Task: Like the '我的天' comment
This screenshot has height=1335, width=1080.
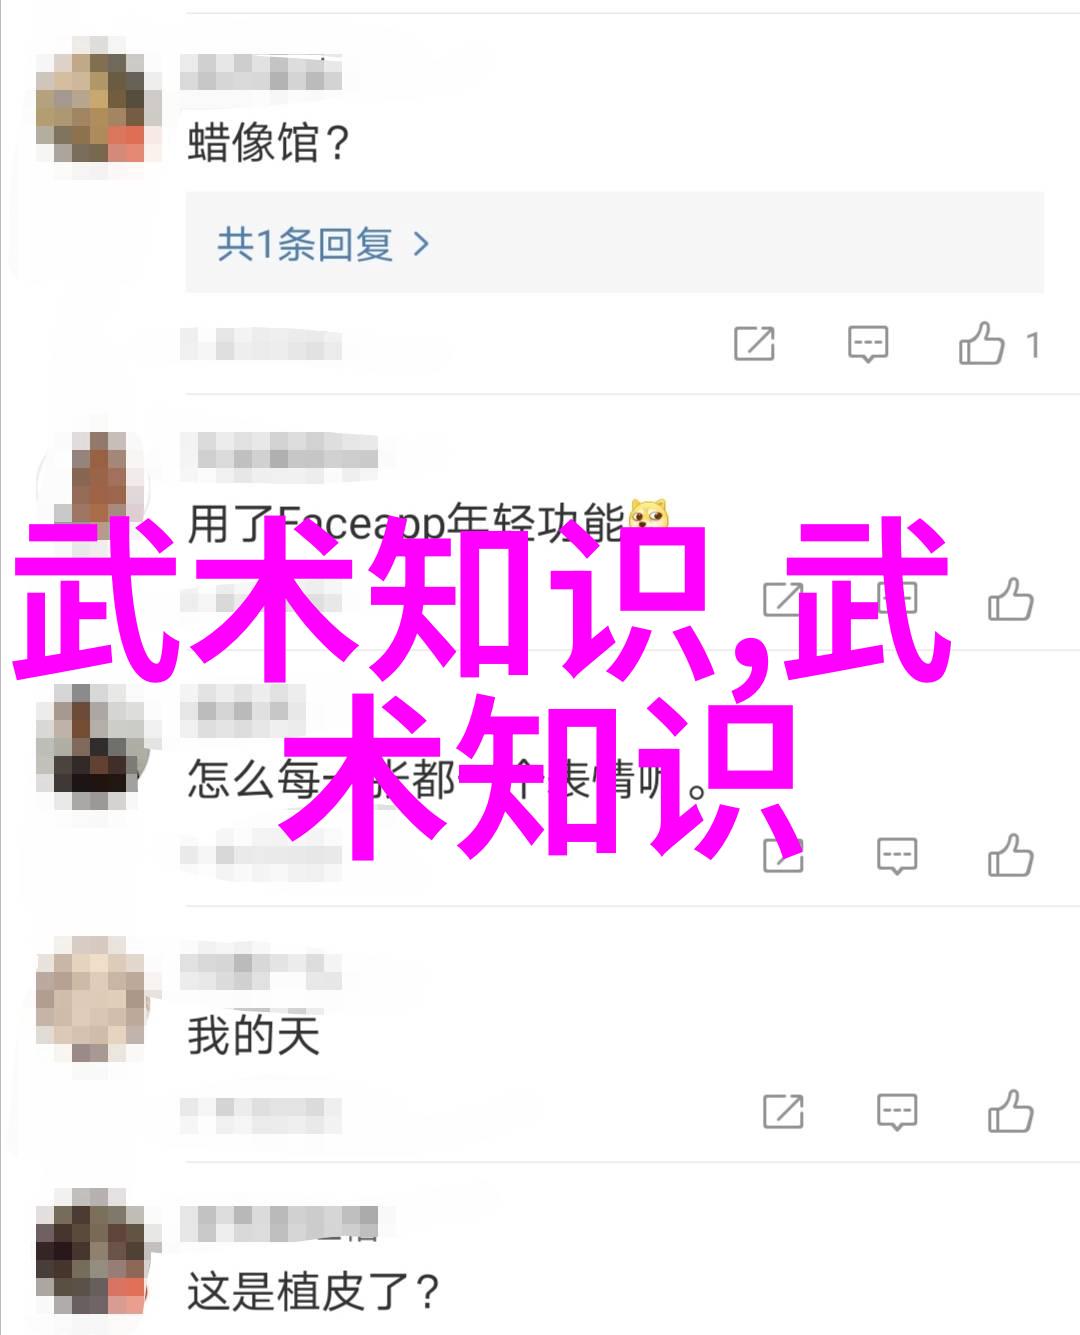Action: pyautogui.click(x=1010, y=1111)
